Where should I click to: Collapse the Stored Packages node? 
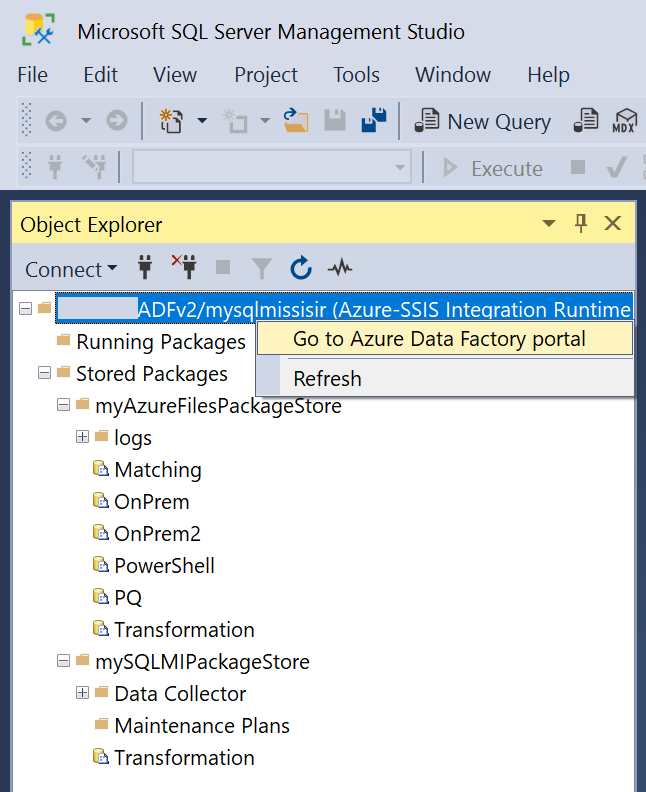[x=44, y=374]
